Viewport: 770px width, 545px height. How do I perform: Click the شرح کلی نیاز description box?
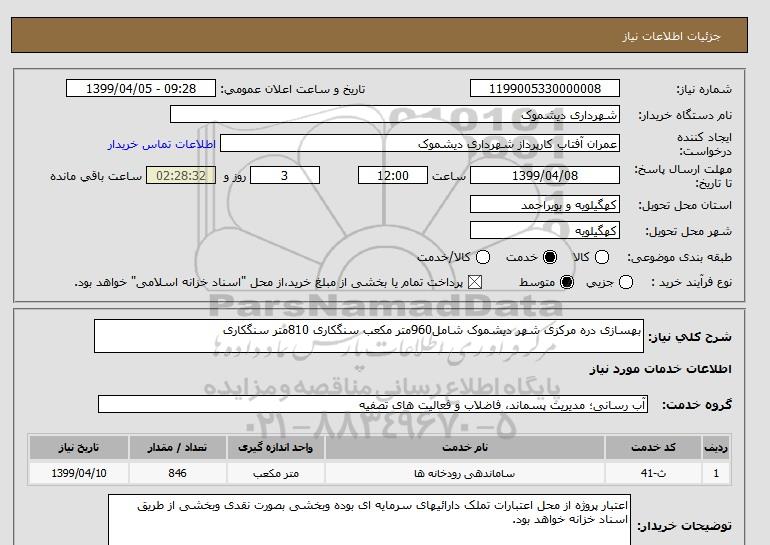(369, 336)
